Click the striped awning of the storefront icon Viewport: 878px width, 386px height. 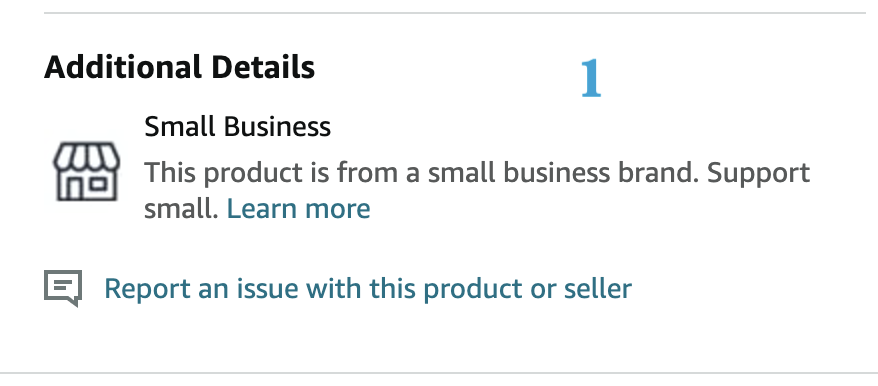click(86, 155)
